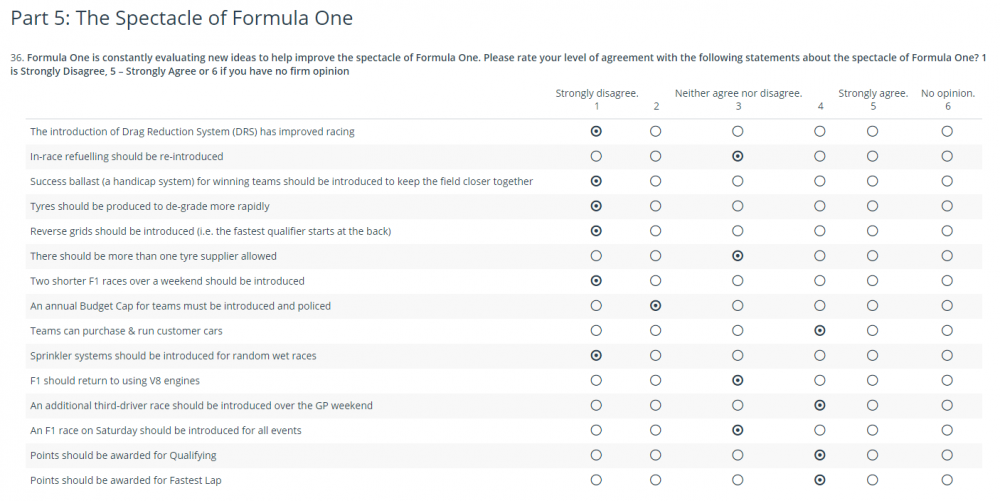Screen dimensions: 1000x501
Task: Pick Strongly agree for third-driver race row
Action: tap(873, 405)
